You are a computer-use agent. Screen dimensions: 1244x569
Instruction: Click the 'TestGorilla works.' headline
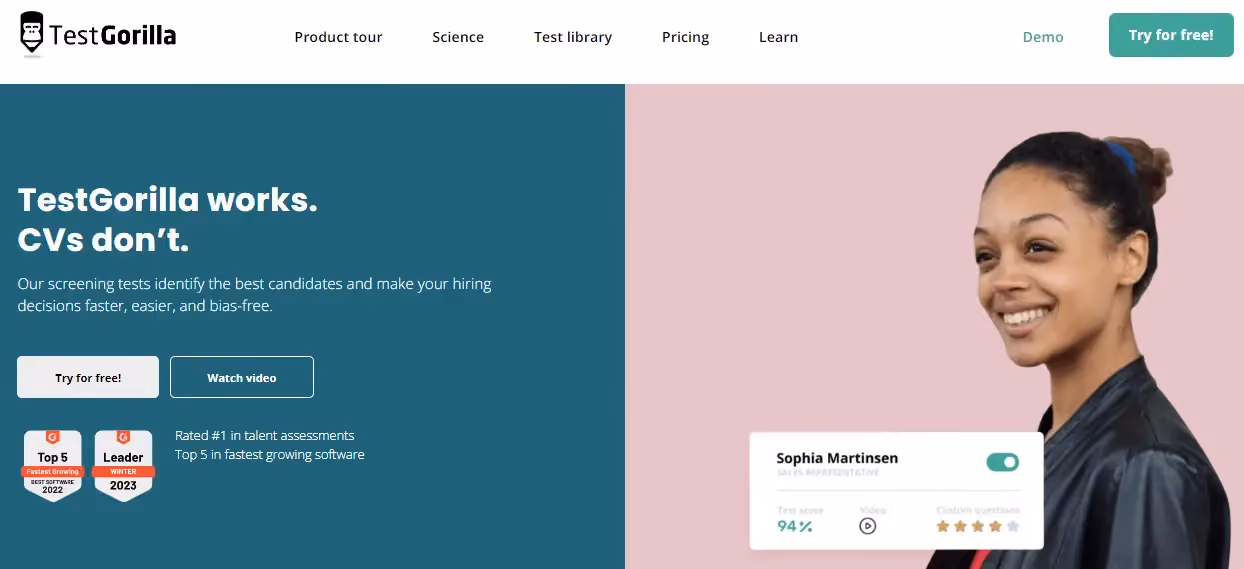tap(168, 200)
